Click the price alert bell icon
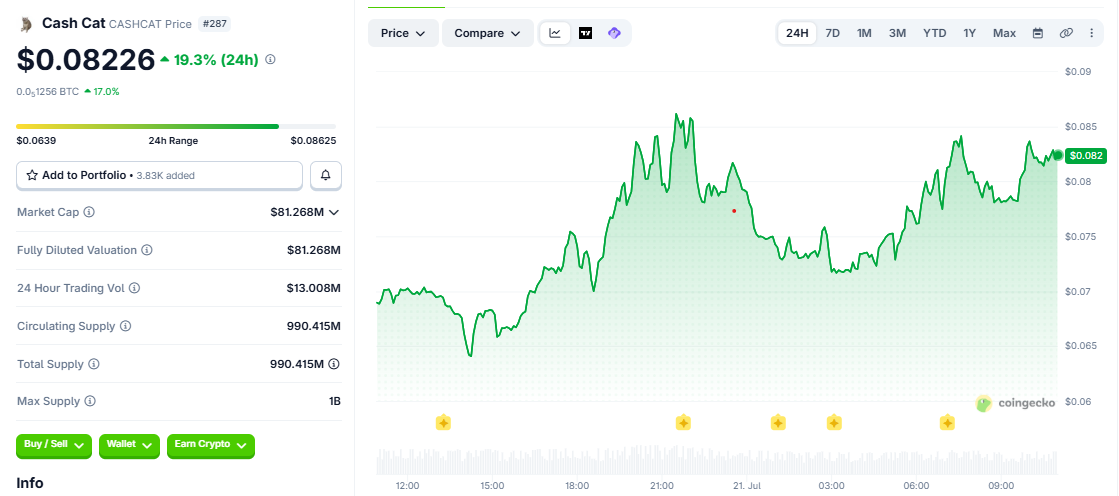The height and width of the screenshot is (496, 1119). click(x=325, y=175)
